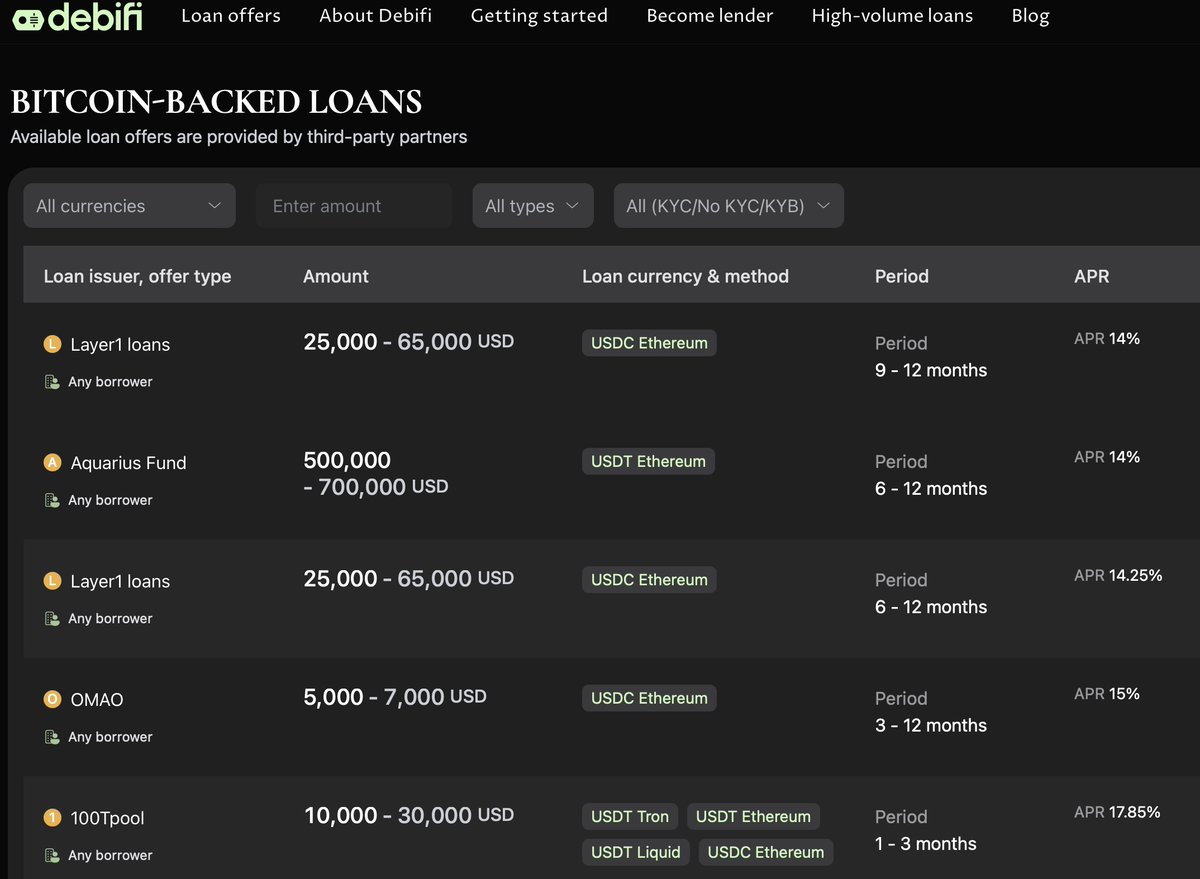Screen dimensions: 1200x879
Task: Click the 100Tpool avatar icon
Action: pos(53,819)
